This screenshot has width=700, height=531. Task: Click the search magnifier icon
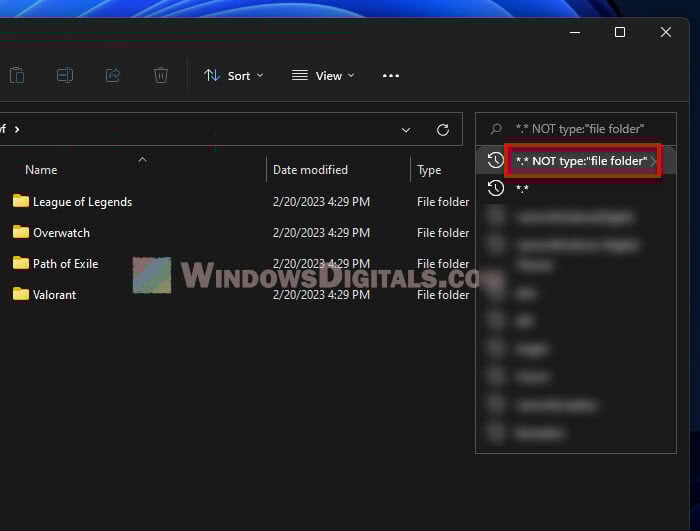pos(496,129)
